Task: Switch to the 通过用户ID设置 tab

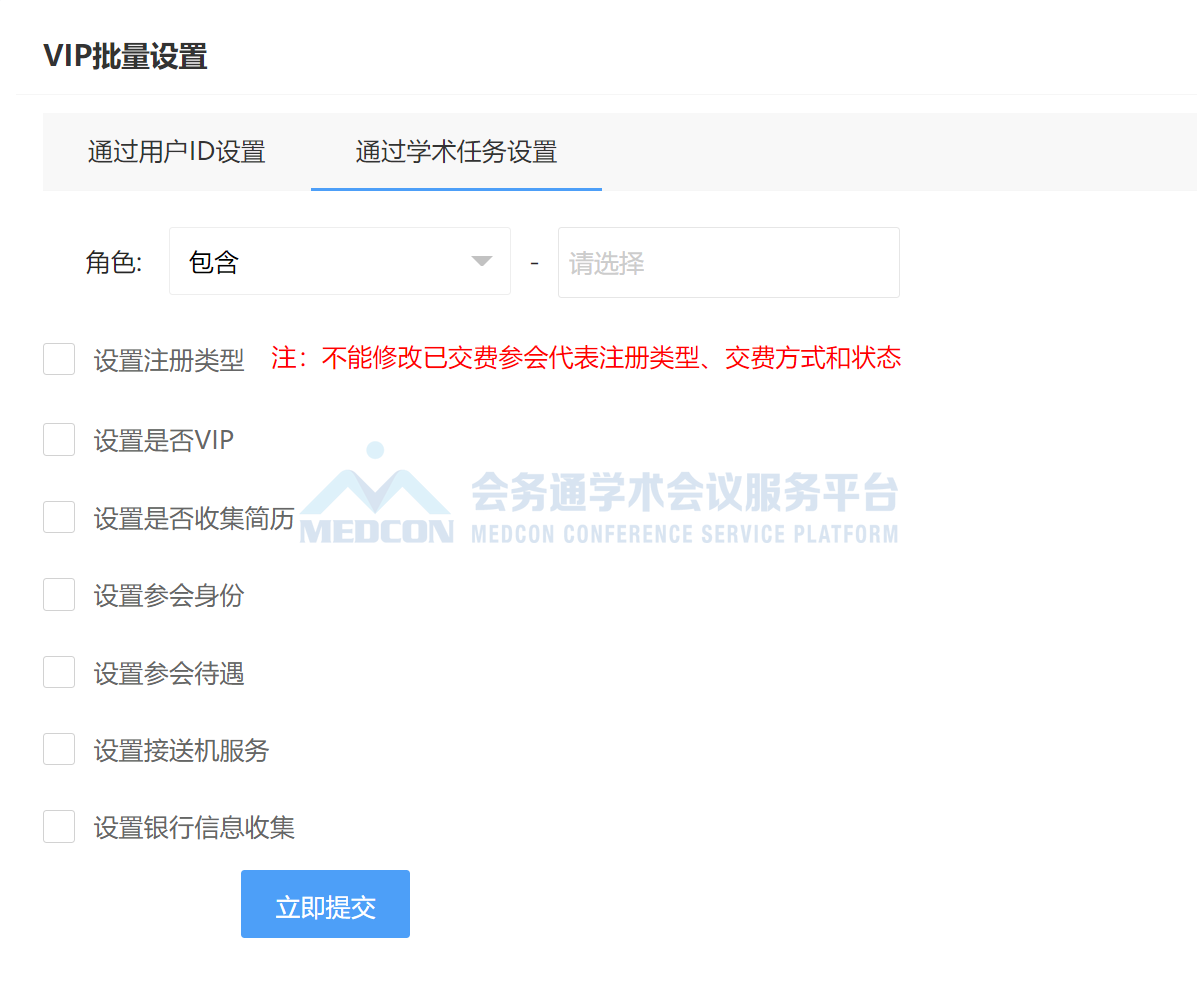Action: coord(176,152)
